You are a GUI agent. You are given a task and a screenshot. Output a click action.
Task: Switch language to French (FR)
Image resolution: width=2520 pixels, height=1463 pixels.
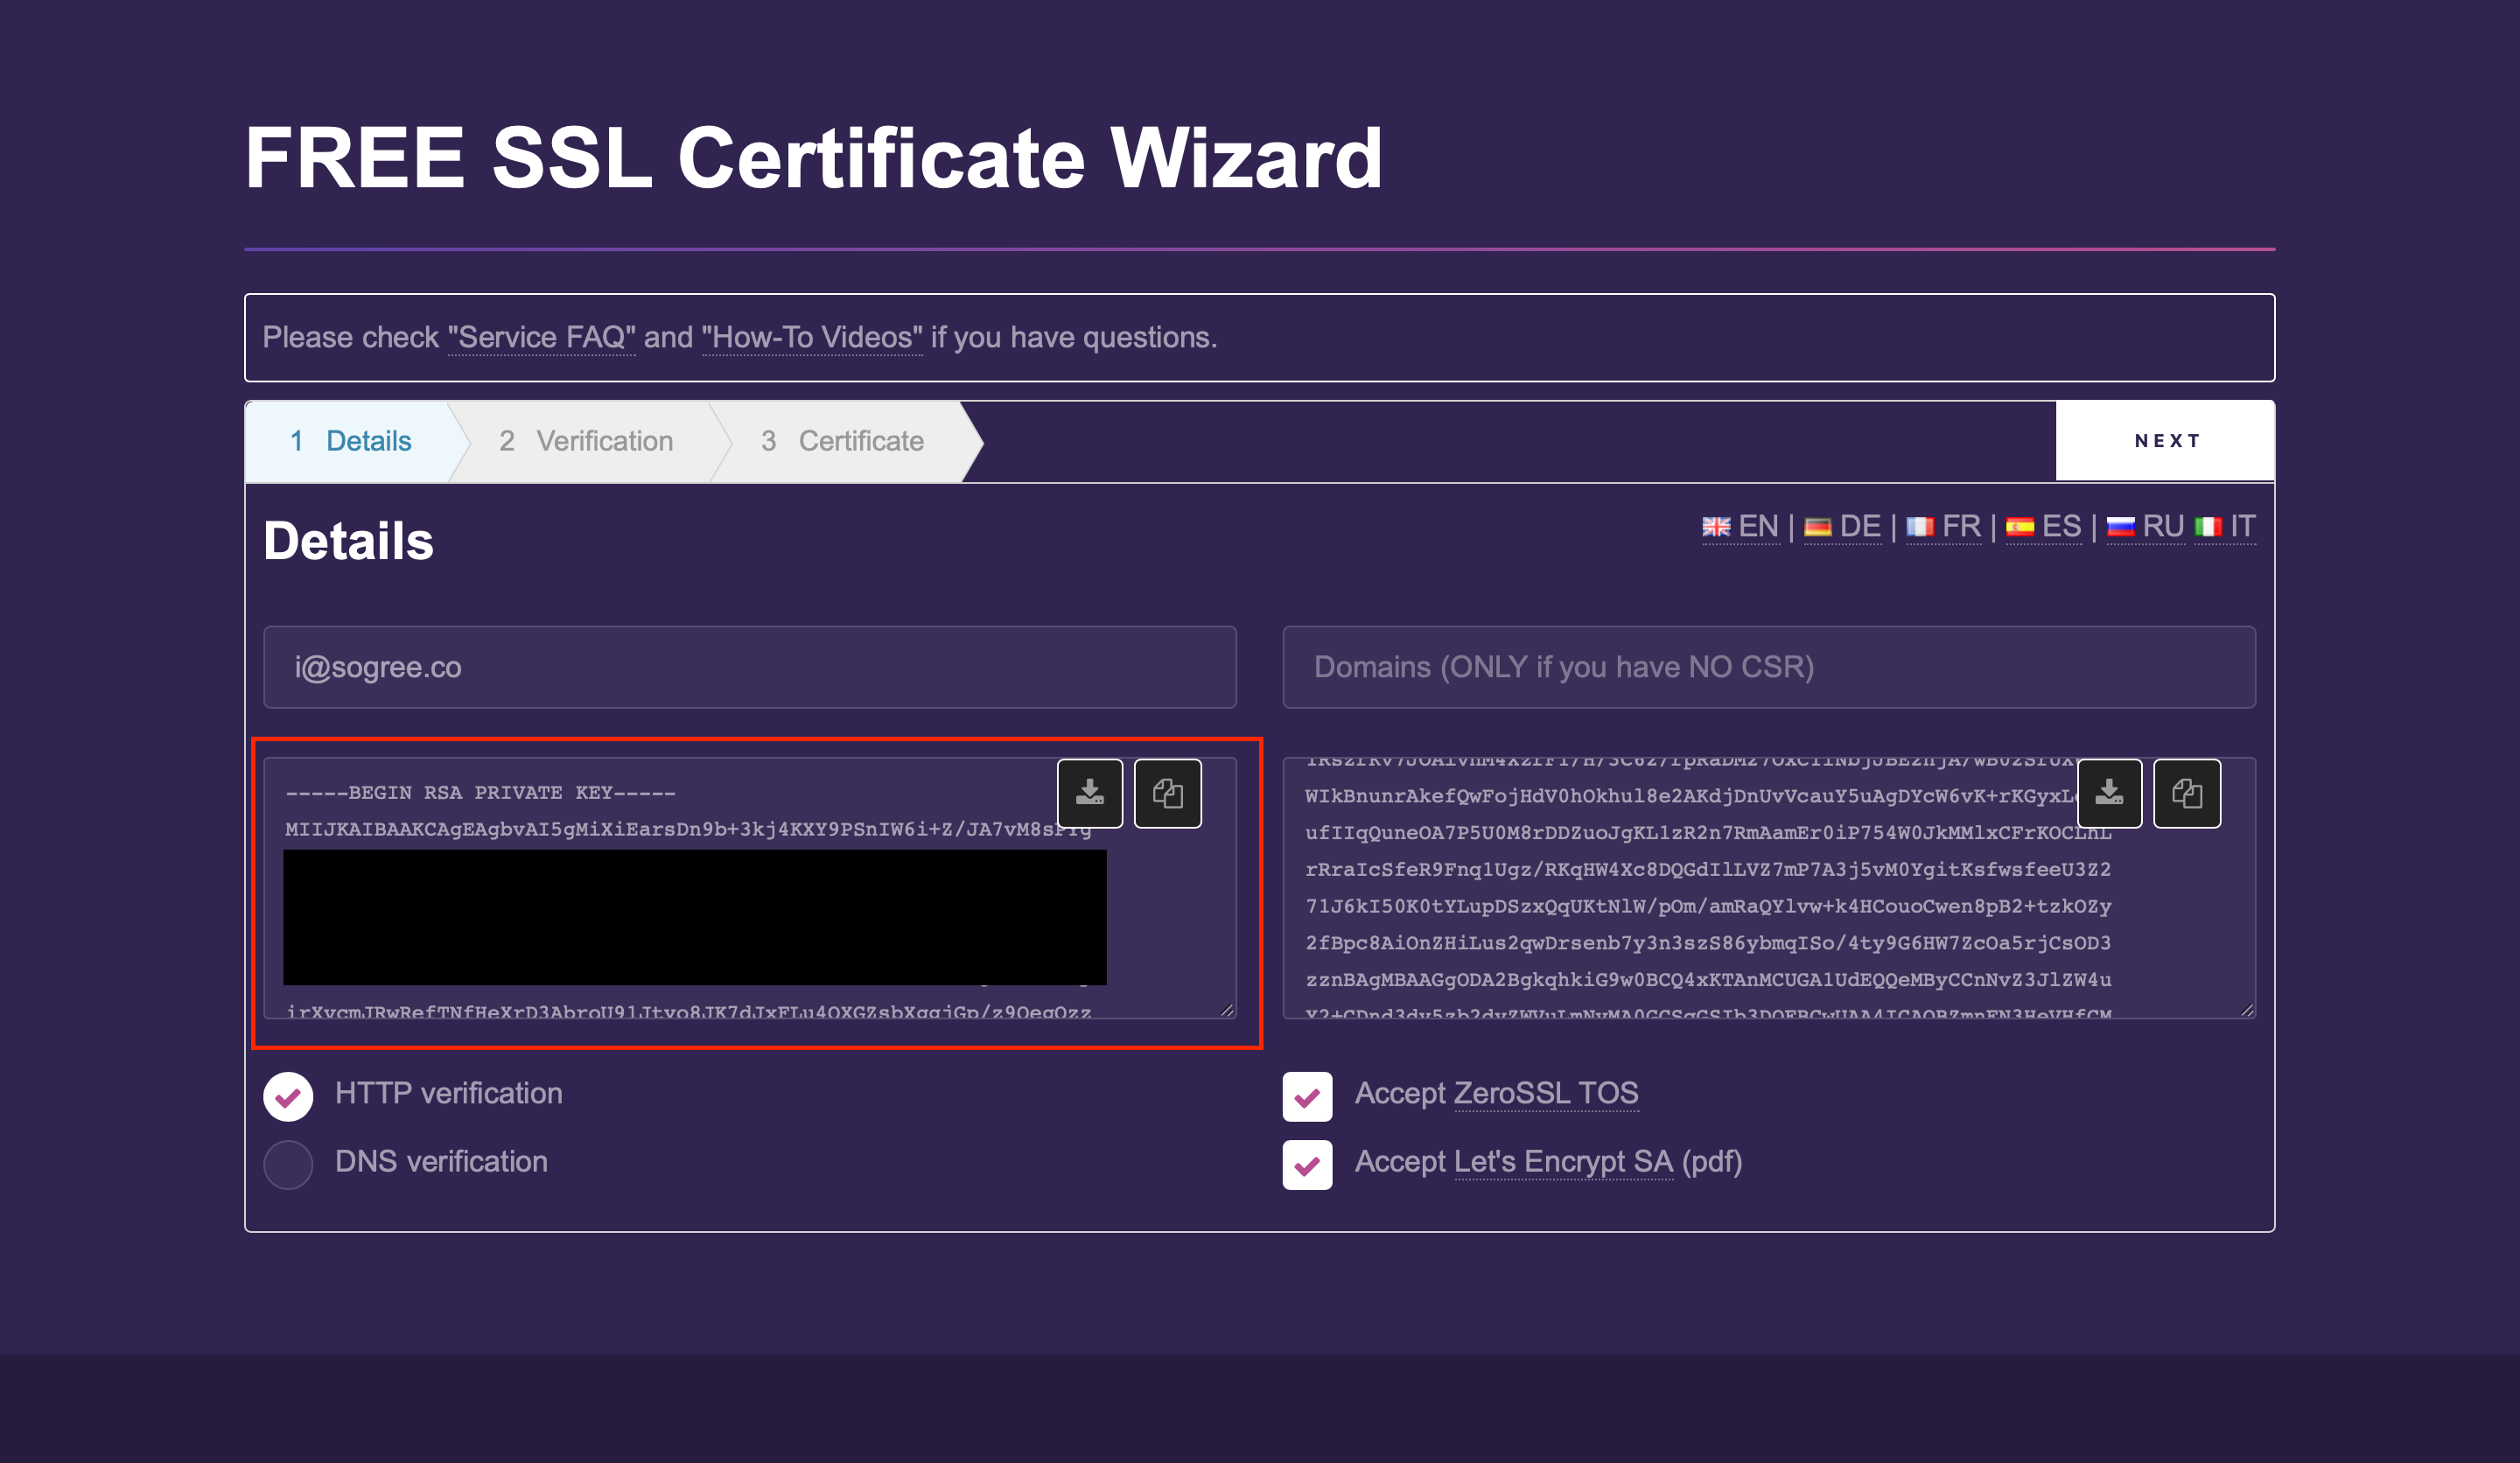(x=1943, y=526)
